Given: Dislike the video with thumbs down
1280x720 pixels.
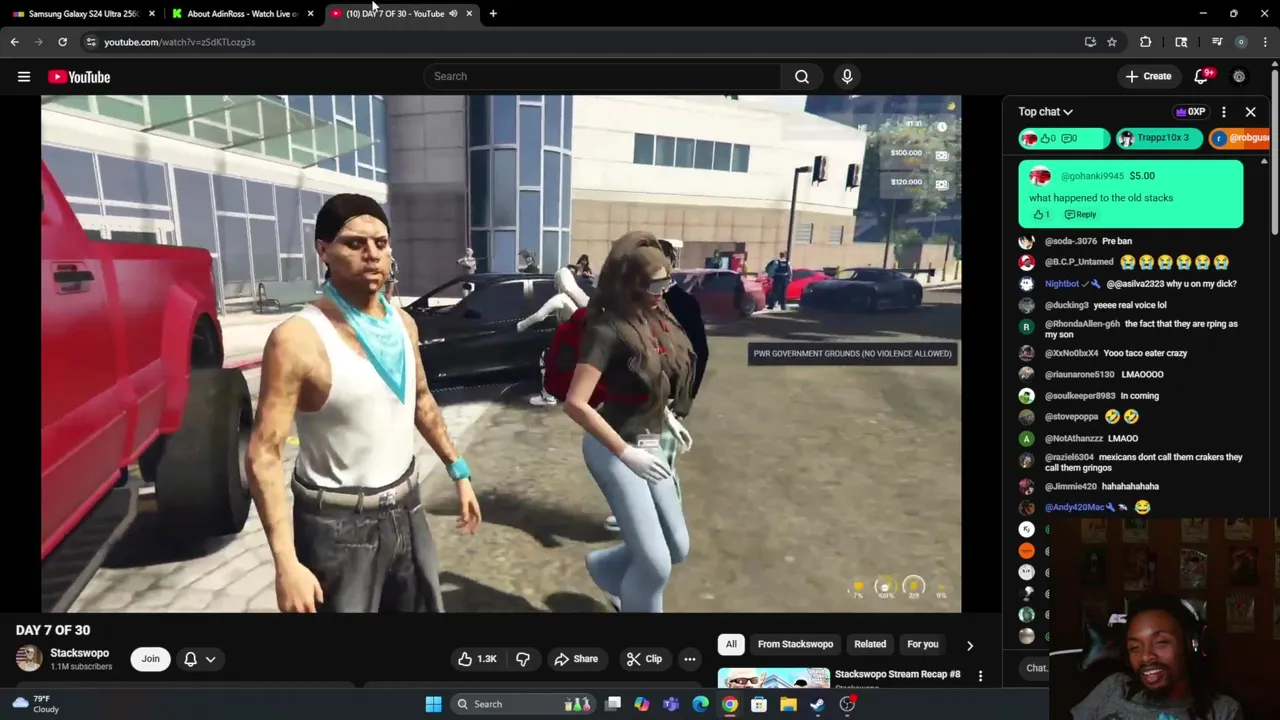Looking at the screenshot, I should pyautogui.click(x=522, y=659).
